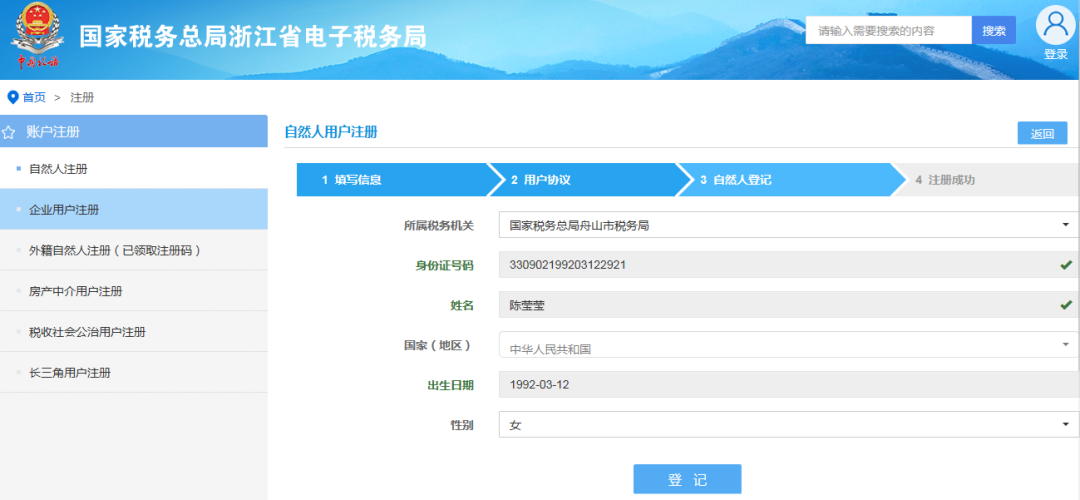Click the 账户注册 sidebar header

point(134,132)
